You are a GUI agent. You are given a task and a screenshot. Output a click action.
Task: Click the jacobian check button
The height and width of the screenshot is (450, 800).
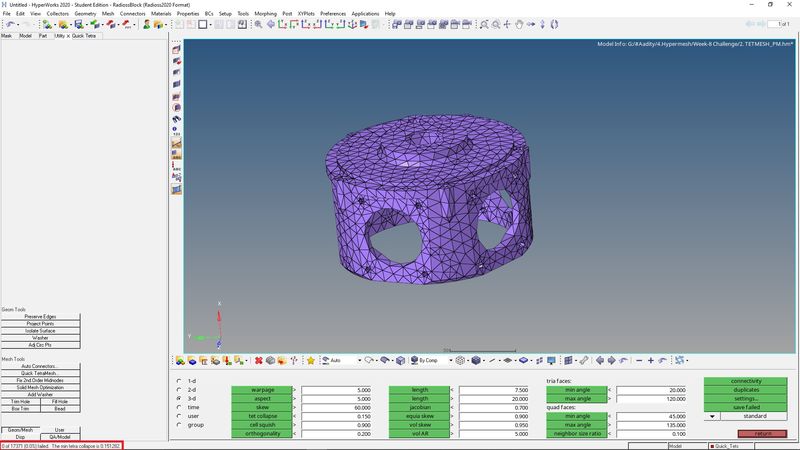tap(419, 408)
